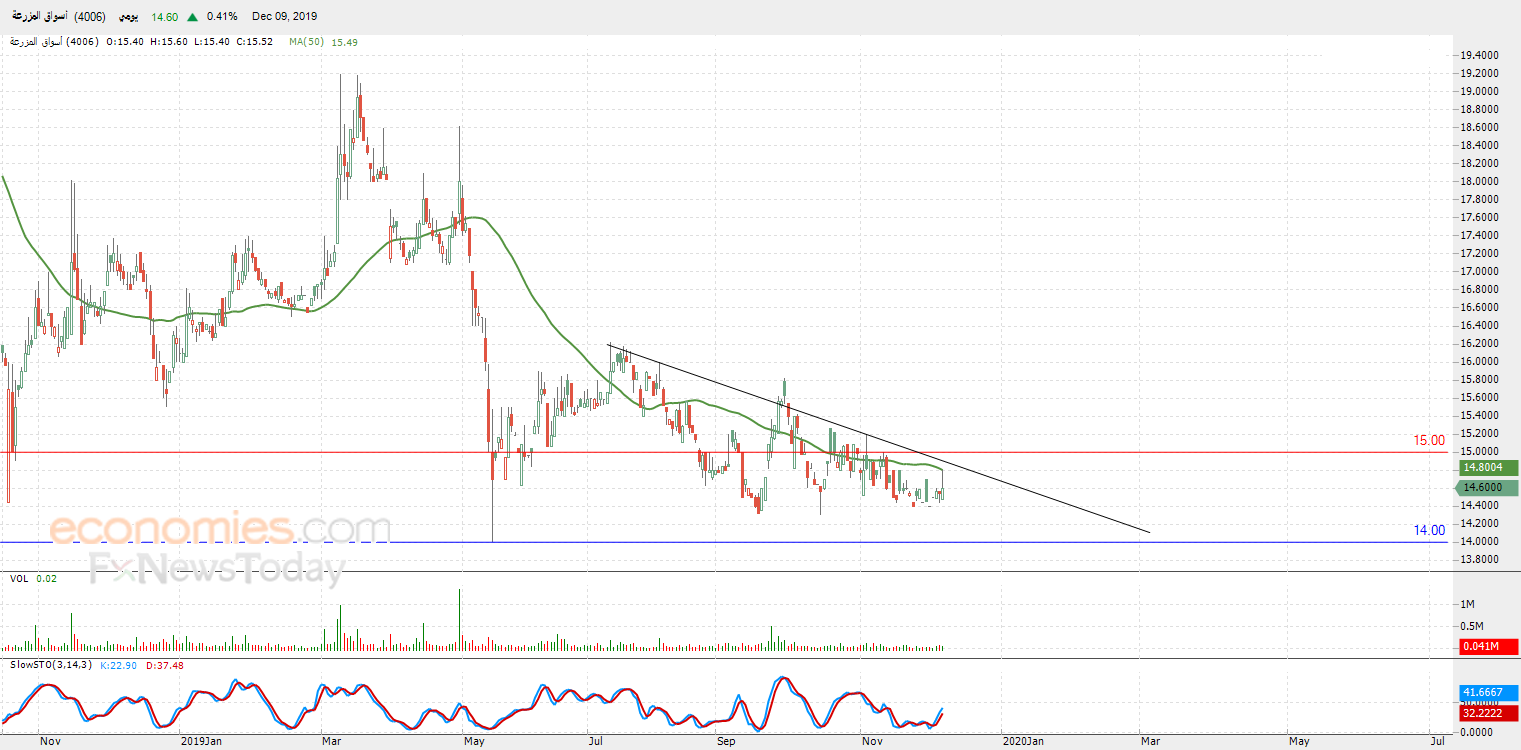The width and height of the screenshot is (1521, 750).
Task: Click the 1M volume axis label
Action: click(1469, 605)
